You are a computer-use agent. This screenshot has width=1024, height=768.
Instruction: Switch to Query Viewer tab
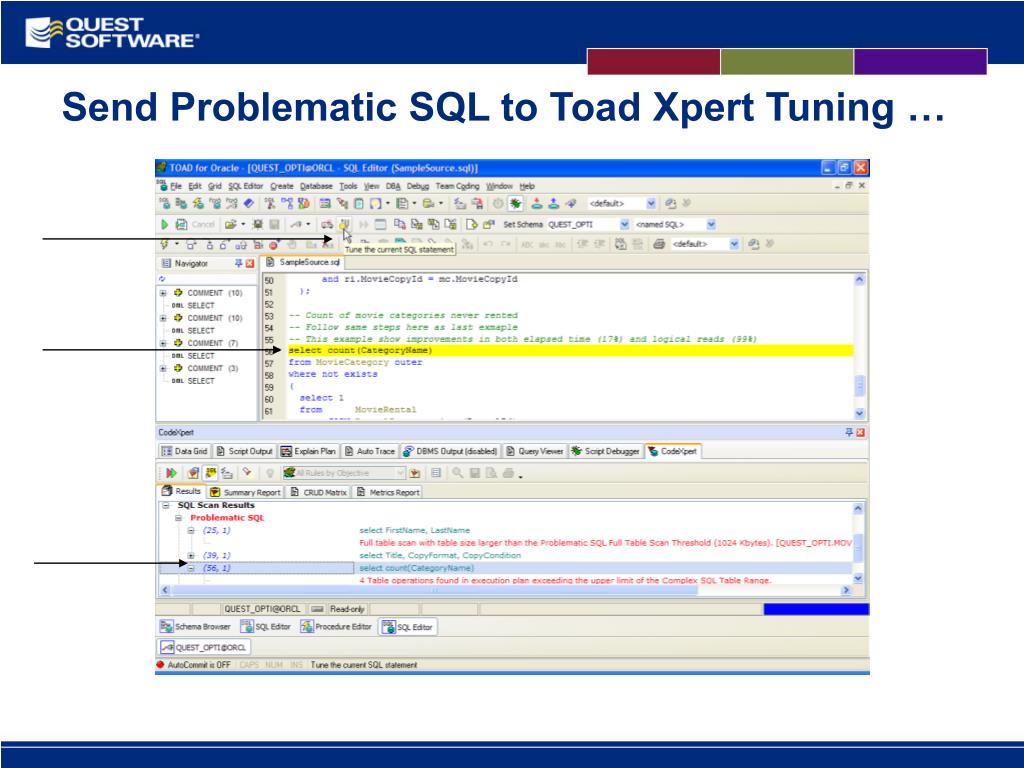[x=534, y=451]
